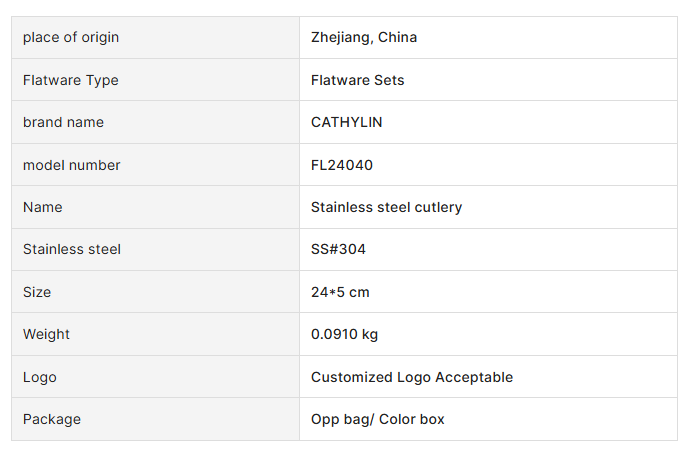The height and width of the screenshot is (450, 692).
Task: Click the 'Size' label cell
Action: 37,292
